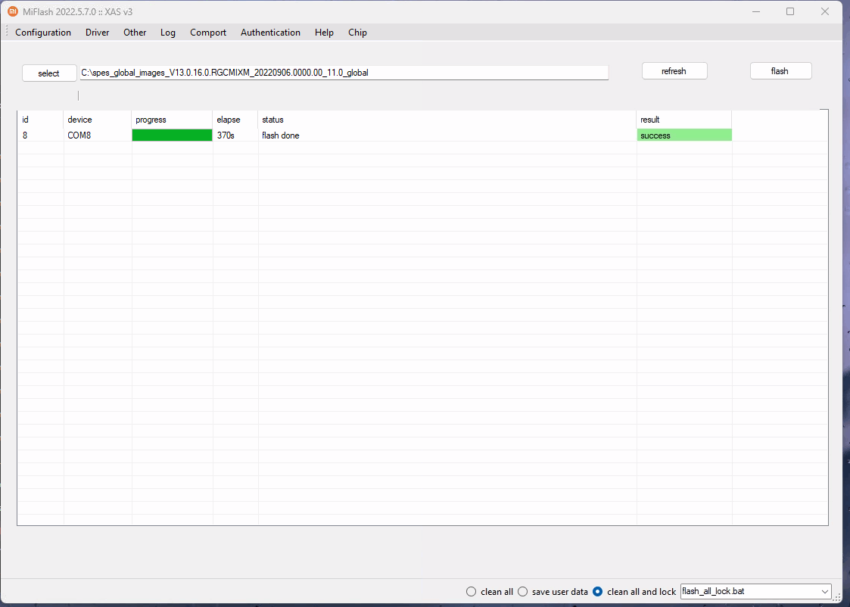Click the MiFlash app icon in title bar

coord(13,11)
